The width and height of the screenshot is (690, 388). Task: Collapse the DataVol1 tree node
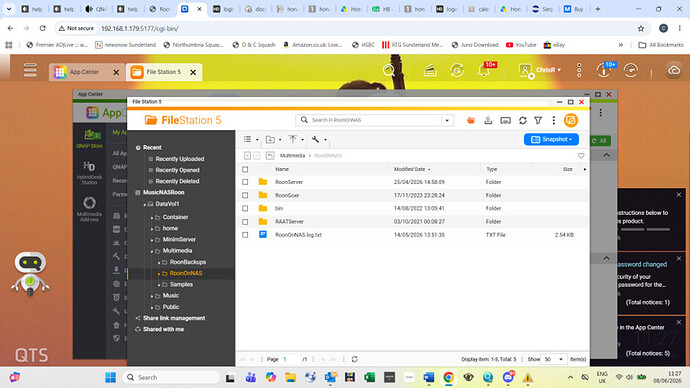click(x=144, y=205)
